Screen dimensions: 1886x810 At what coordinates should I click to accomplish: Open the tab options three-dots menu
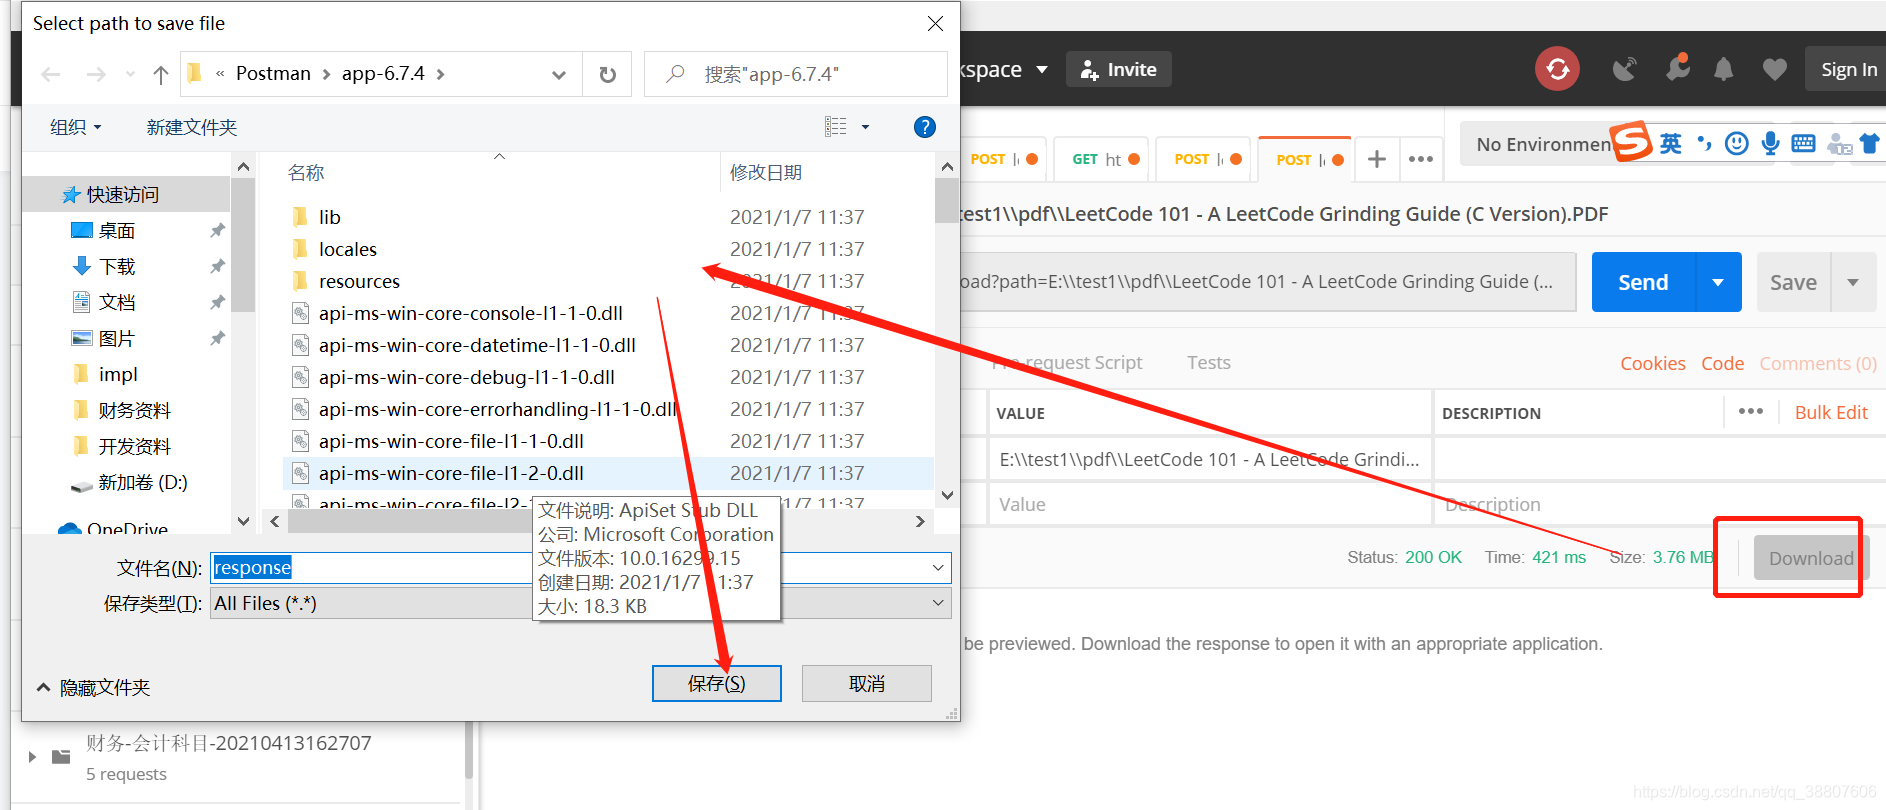click(x=1421, y=159)
